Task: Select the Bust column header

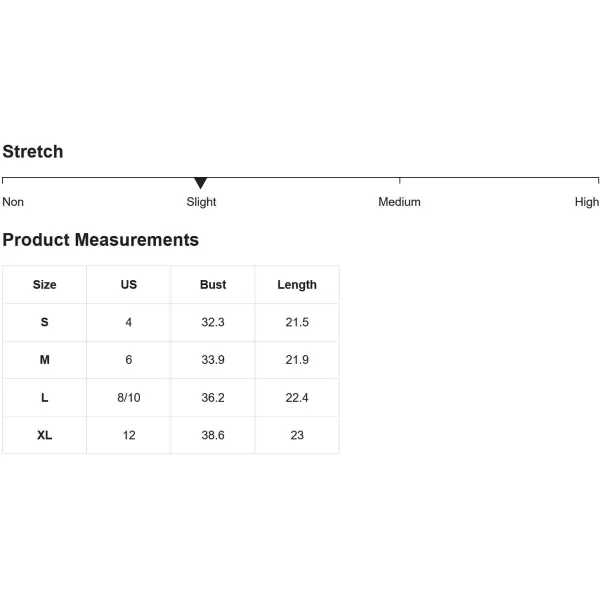Action: (x=213, y=285)
